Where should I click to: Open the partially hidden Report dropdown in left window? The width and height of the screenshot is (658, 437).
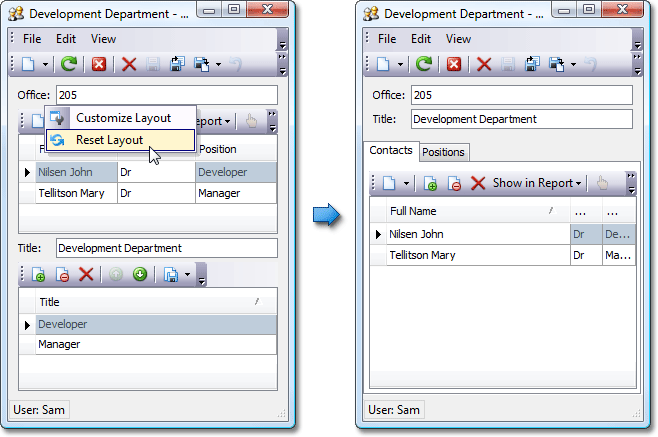pyautogui.click(x=214, y=121)
